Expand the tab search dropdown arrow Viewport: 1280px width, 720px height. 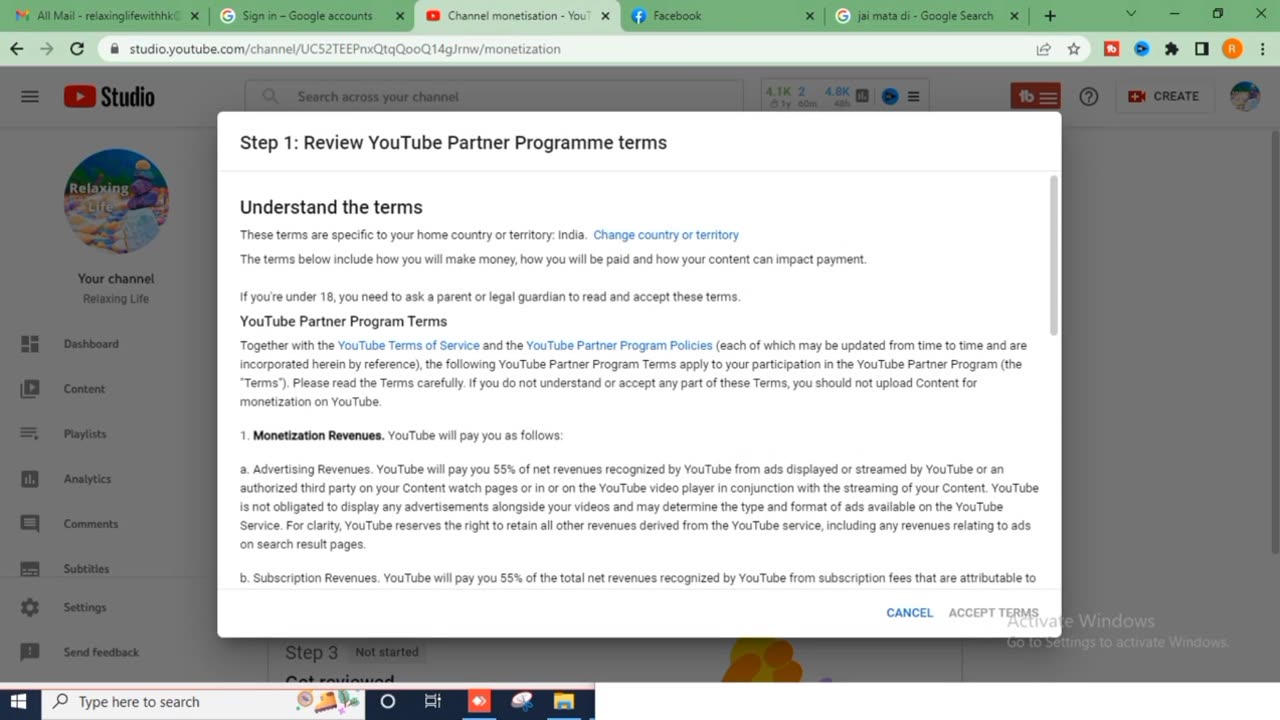tap(1131, 14)
